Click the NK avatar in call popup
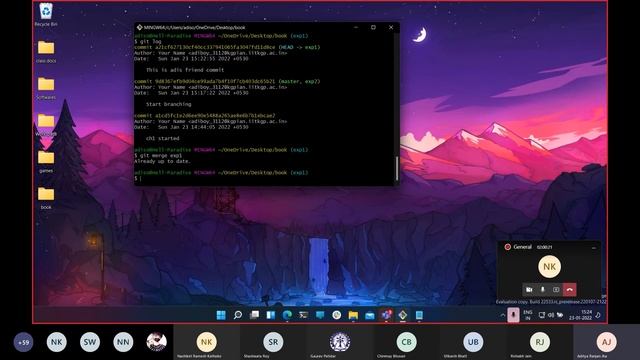The width and height of the screenshot is (640, 360). coord(549,267)
